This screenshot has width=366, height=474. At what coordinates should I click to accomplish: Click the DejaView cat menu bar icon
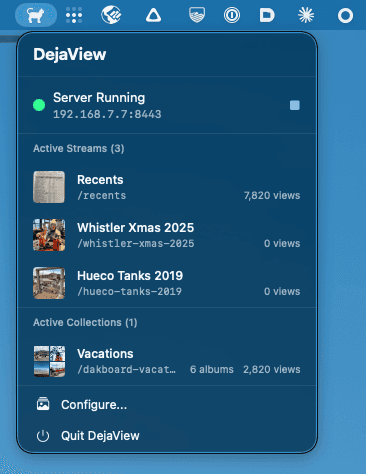[36, 15]
